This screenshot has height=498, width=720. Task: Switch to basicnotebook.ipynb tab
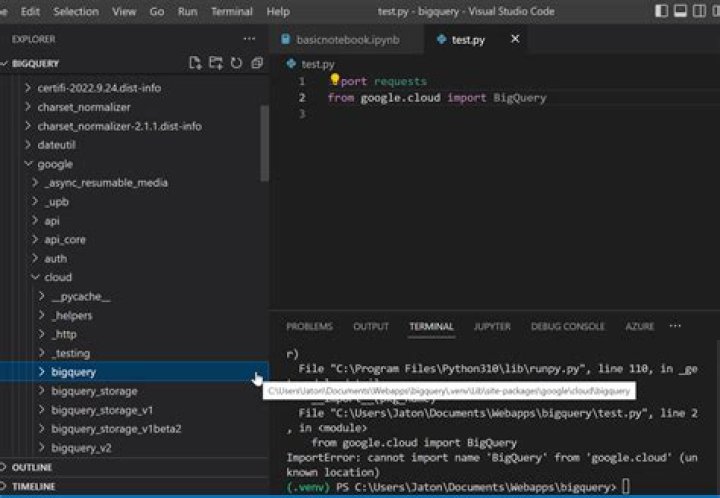[347, 39]
